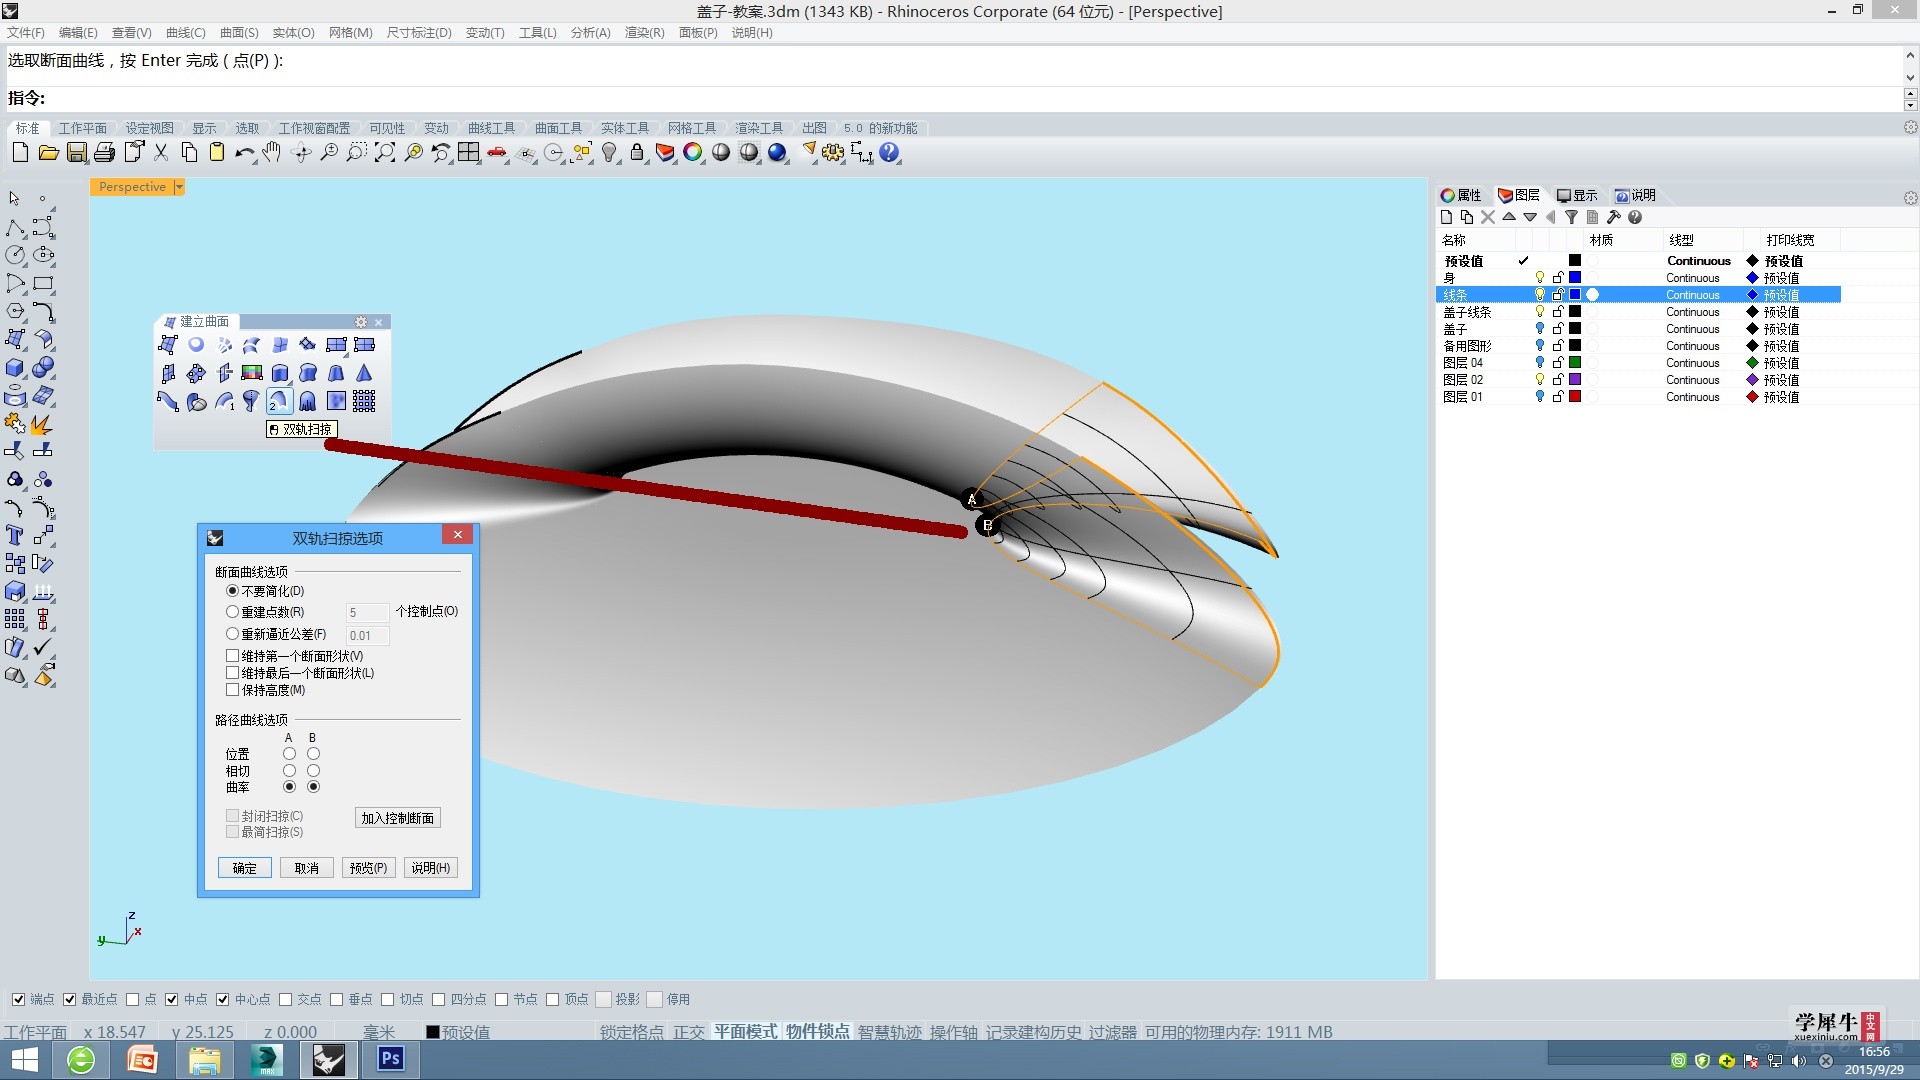This screenshot has height=1080, width=1920.
Task: Toggle visibility bulb of layer 盖子
Action: point(1540,328)
